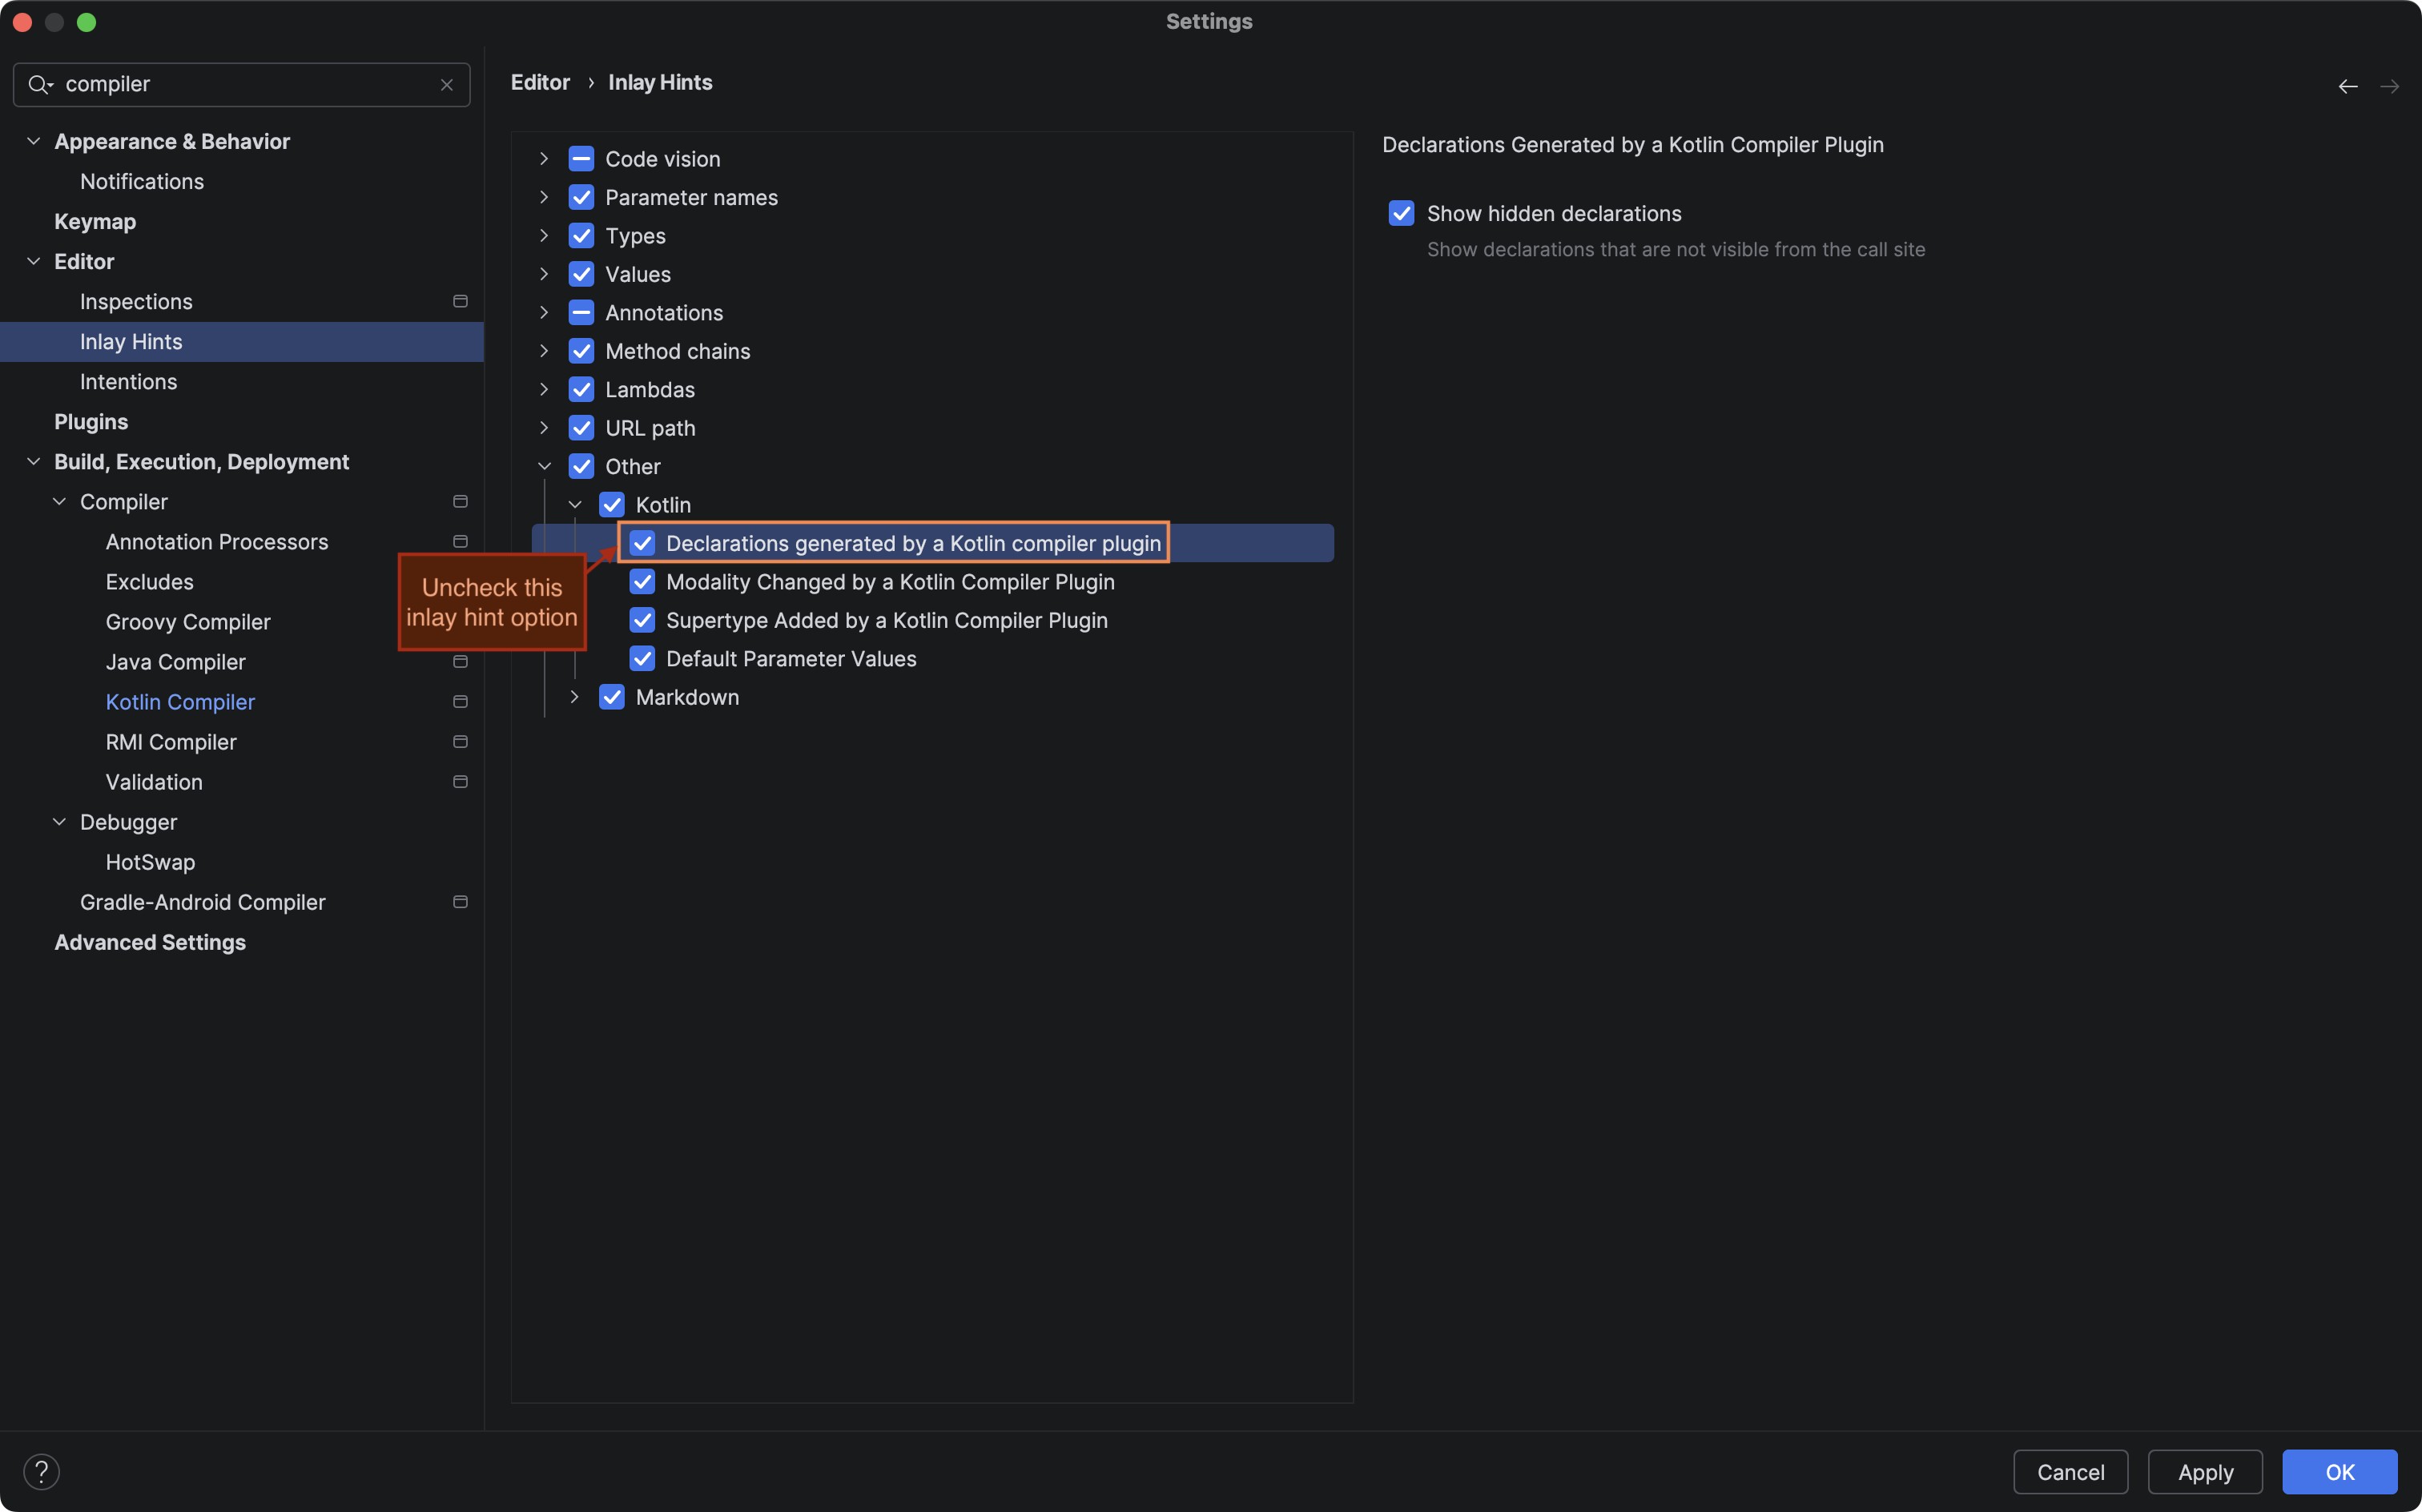
Task: Uncheck URL path checkbox
Action: click(x=581, y=428)
